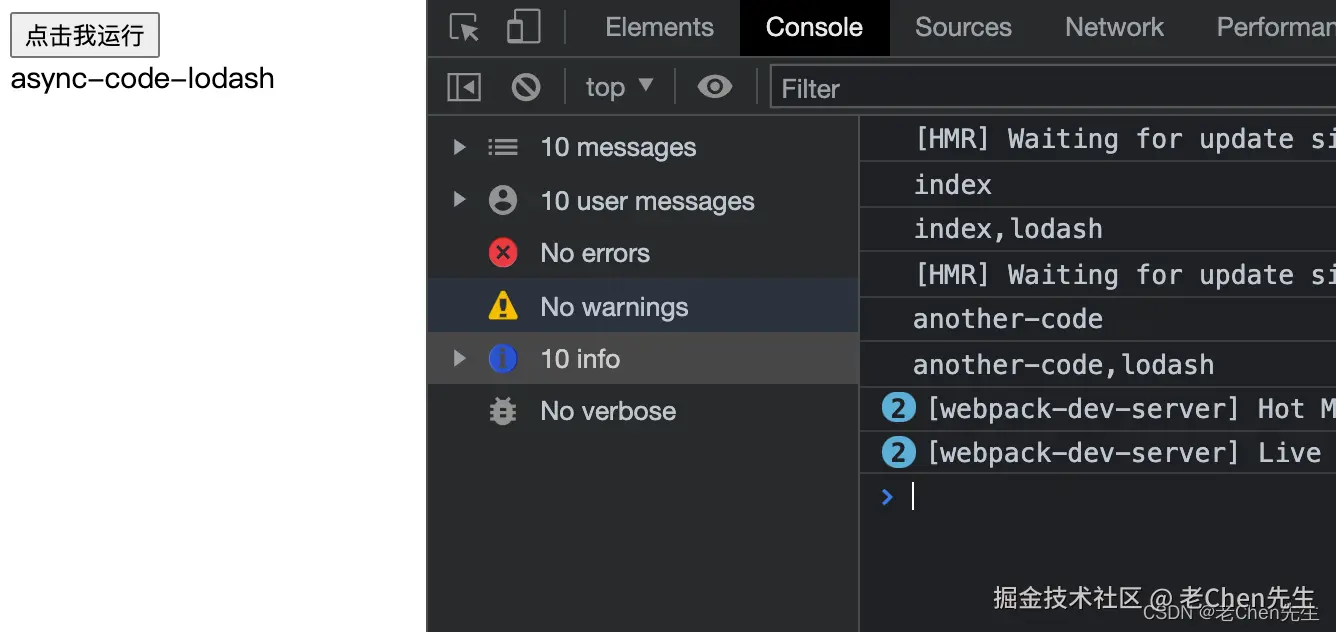Switch to the Sources tab
The image size is (1336, 632).
click(963, 28)
